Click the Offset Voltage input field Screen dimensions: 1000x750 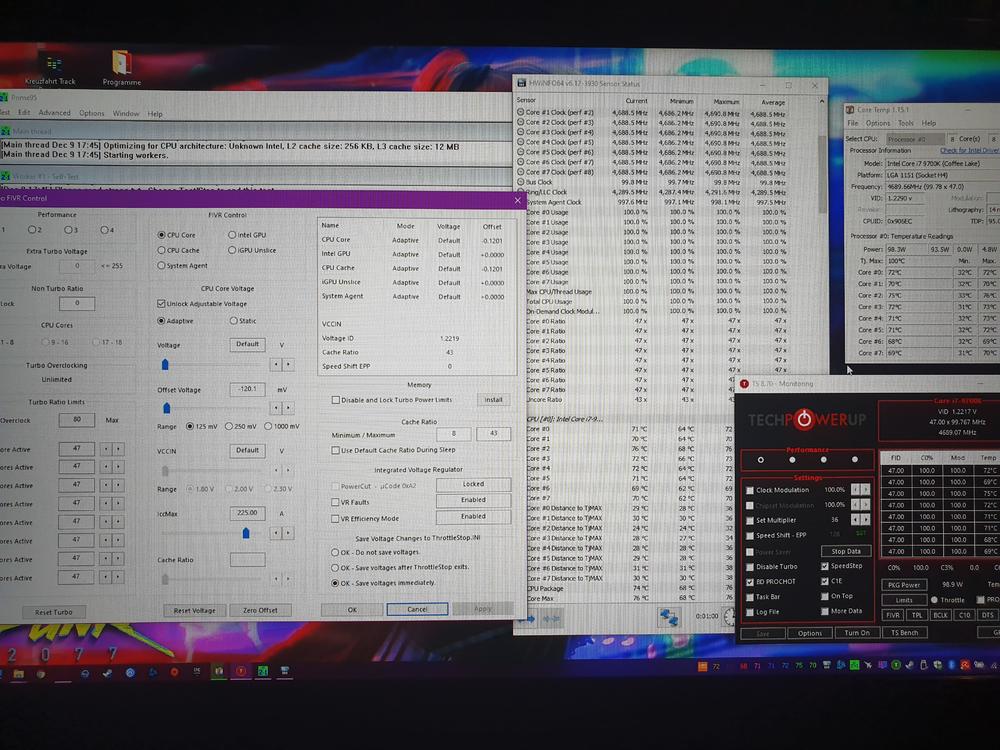point(247,389)
